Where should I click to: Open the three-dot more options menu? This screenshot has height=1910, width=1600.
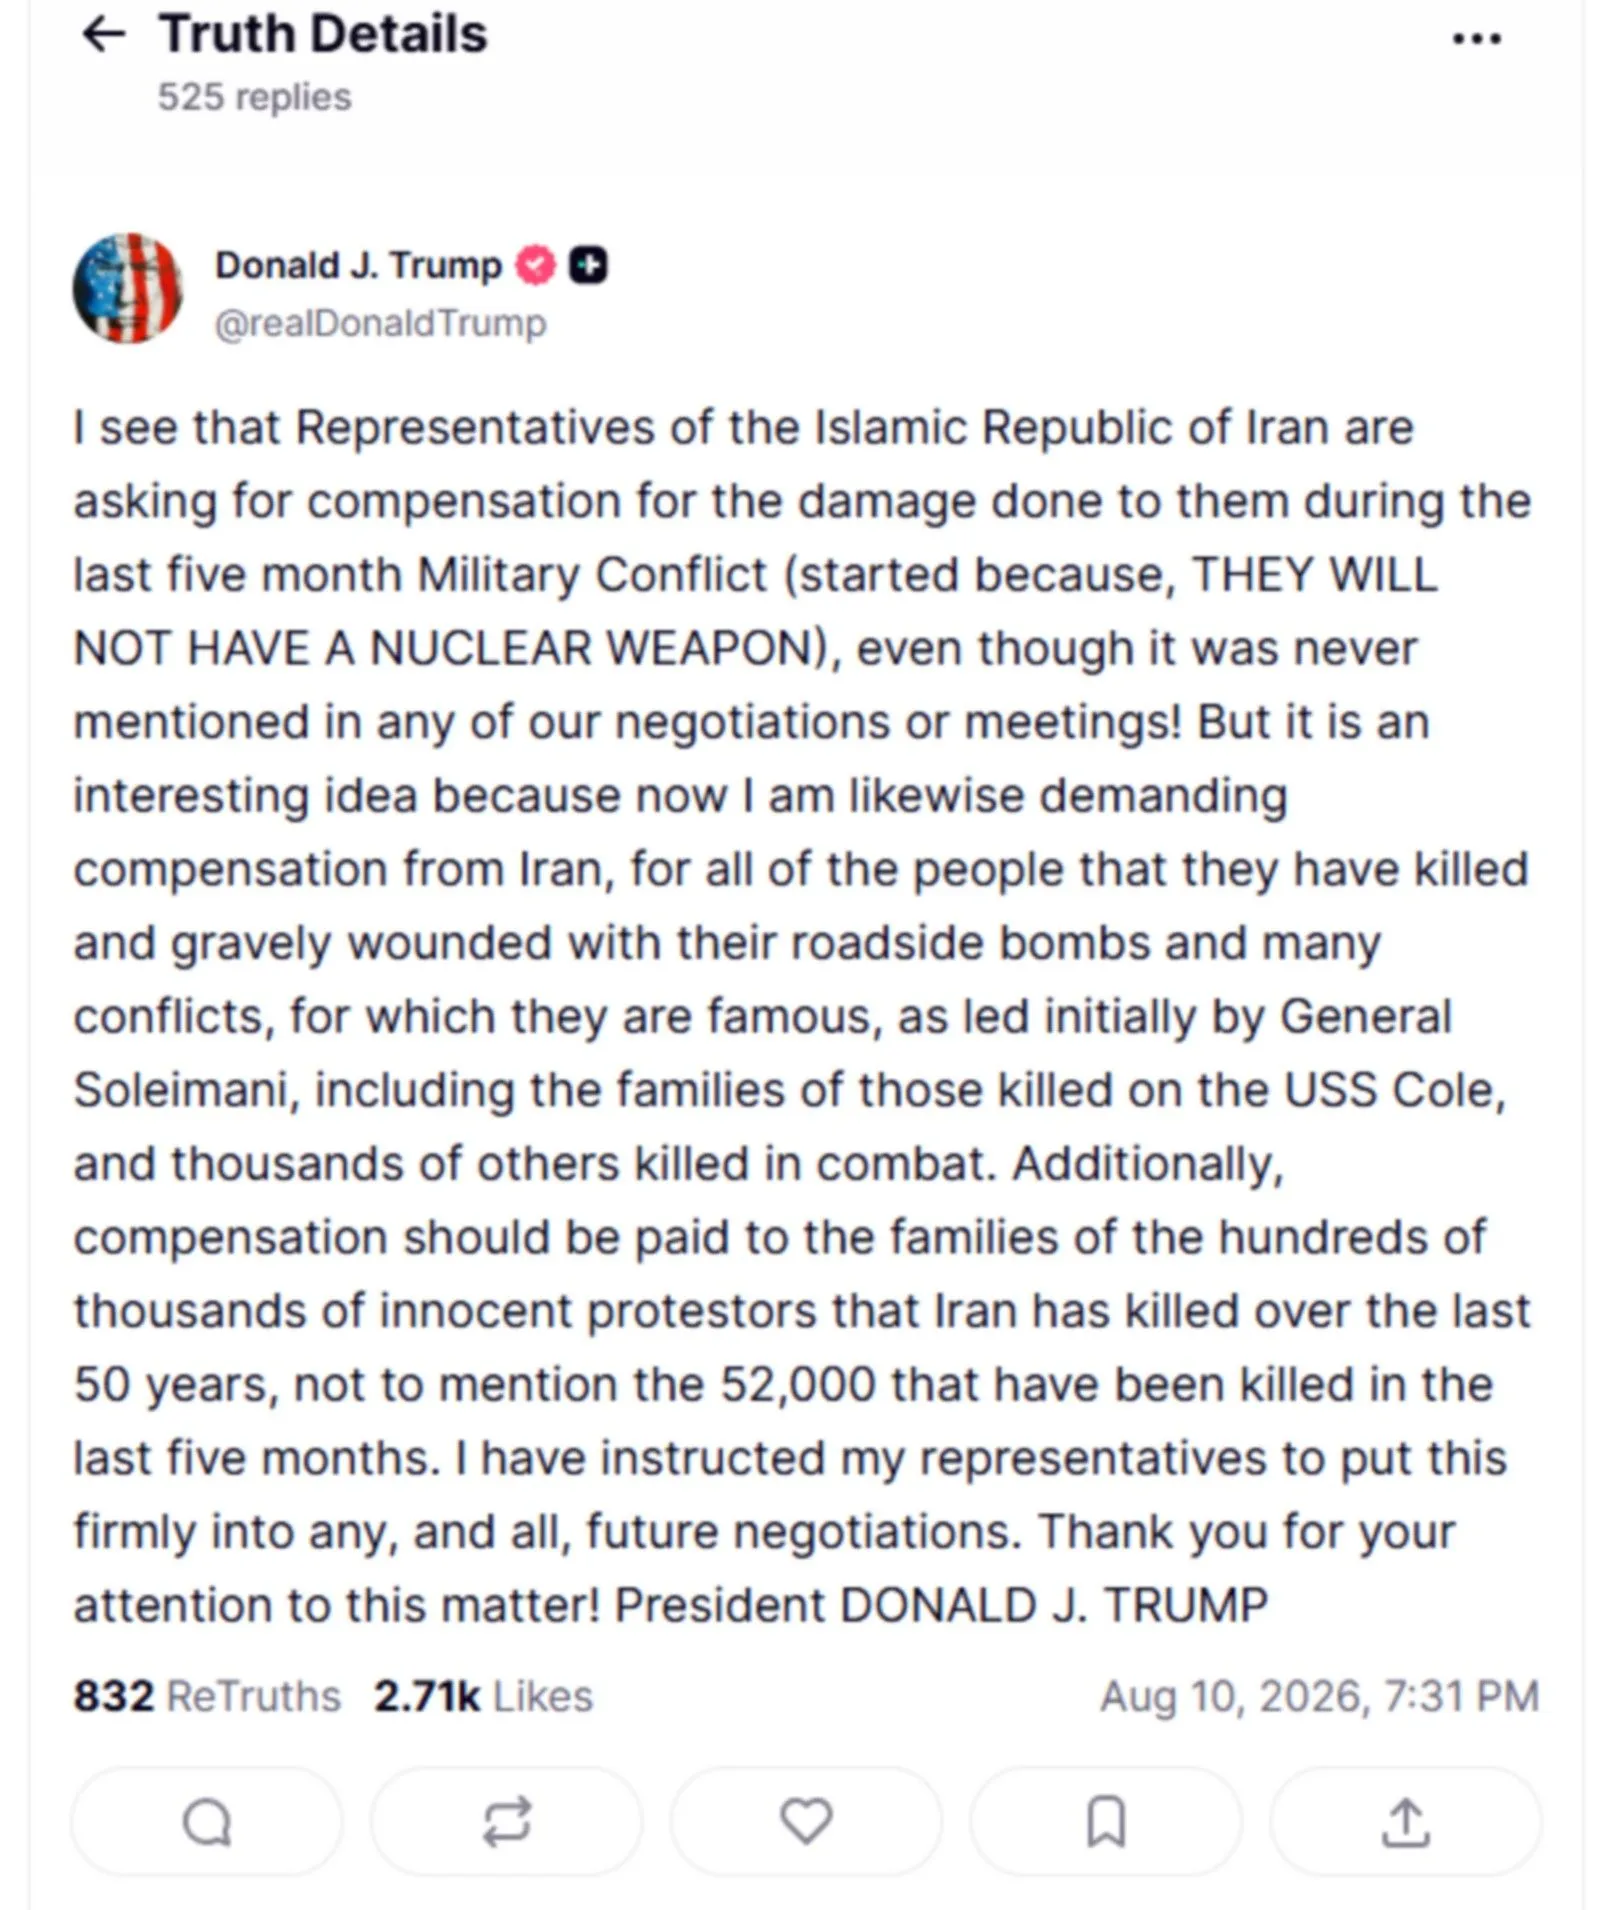coord(1476,39)
